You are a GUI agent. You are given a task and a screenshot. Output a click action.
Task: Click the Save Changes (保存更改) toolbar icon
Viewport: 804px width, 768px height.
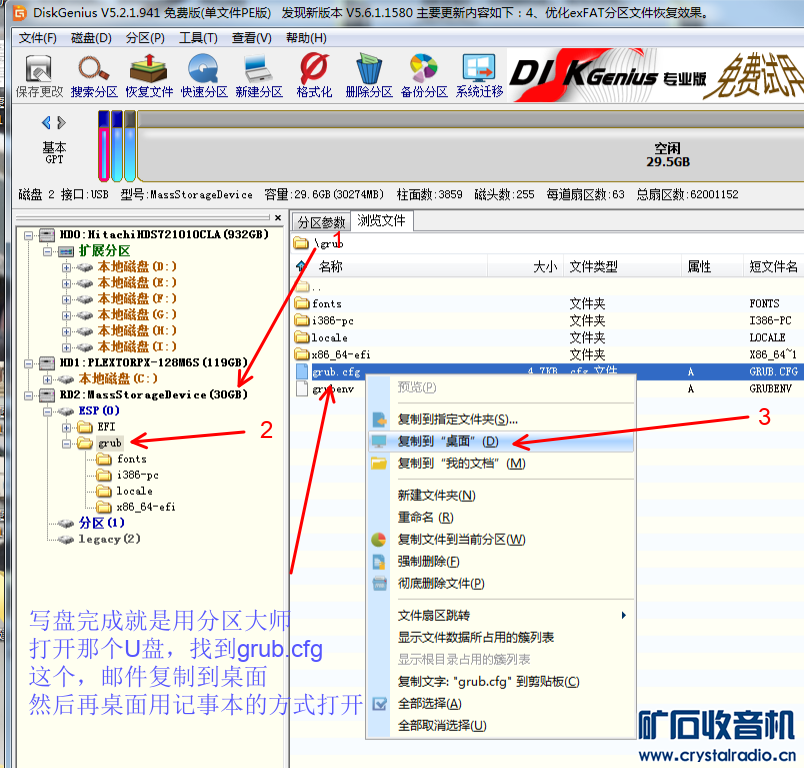click(39, 76)
